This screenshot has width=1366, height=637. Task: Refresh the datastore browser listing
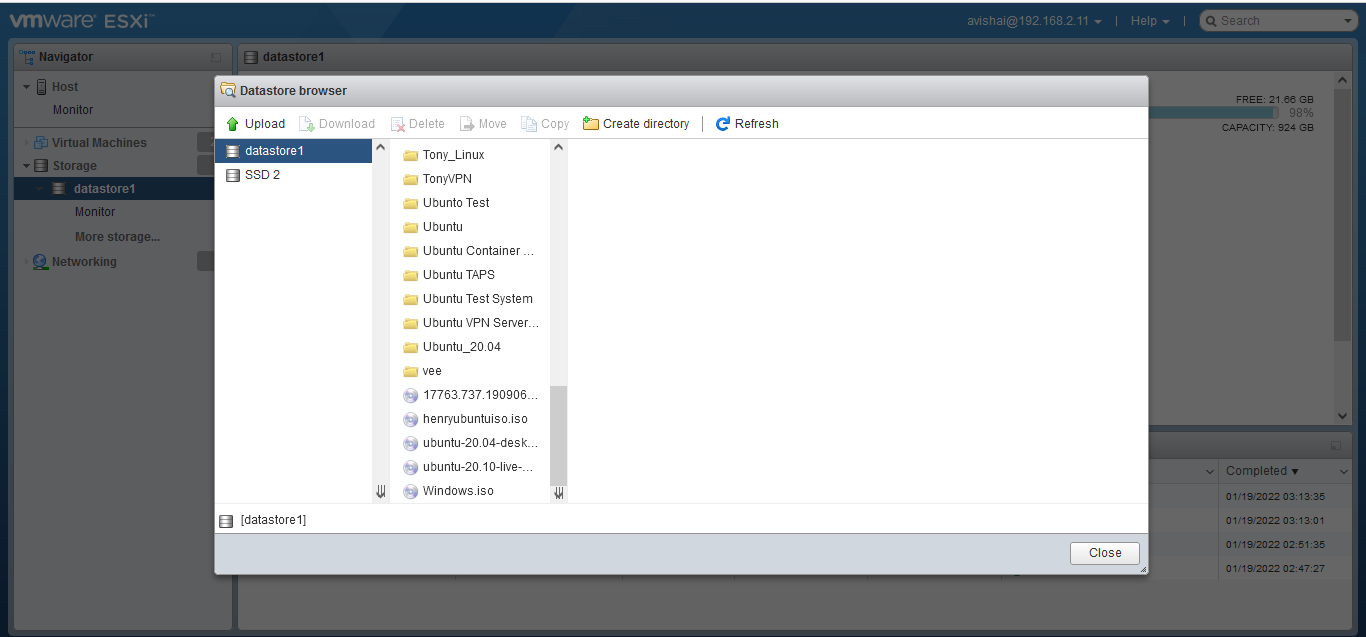(x=747, y=124)
